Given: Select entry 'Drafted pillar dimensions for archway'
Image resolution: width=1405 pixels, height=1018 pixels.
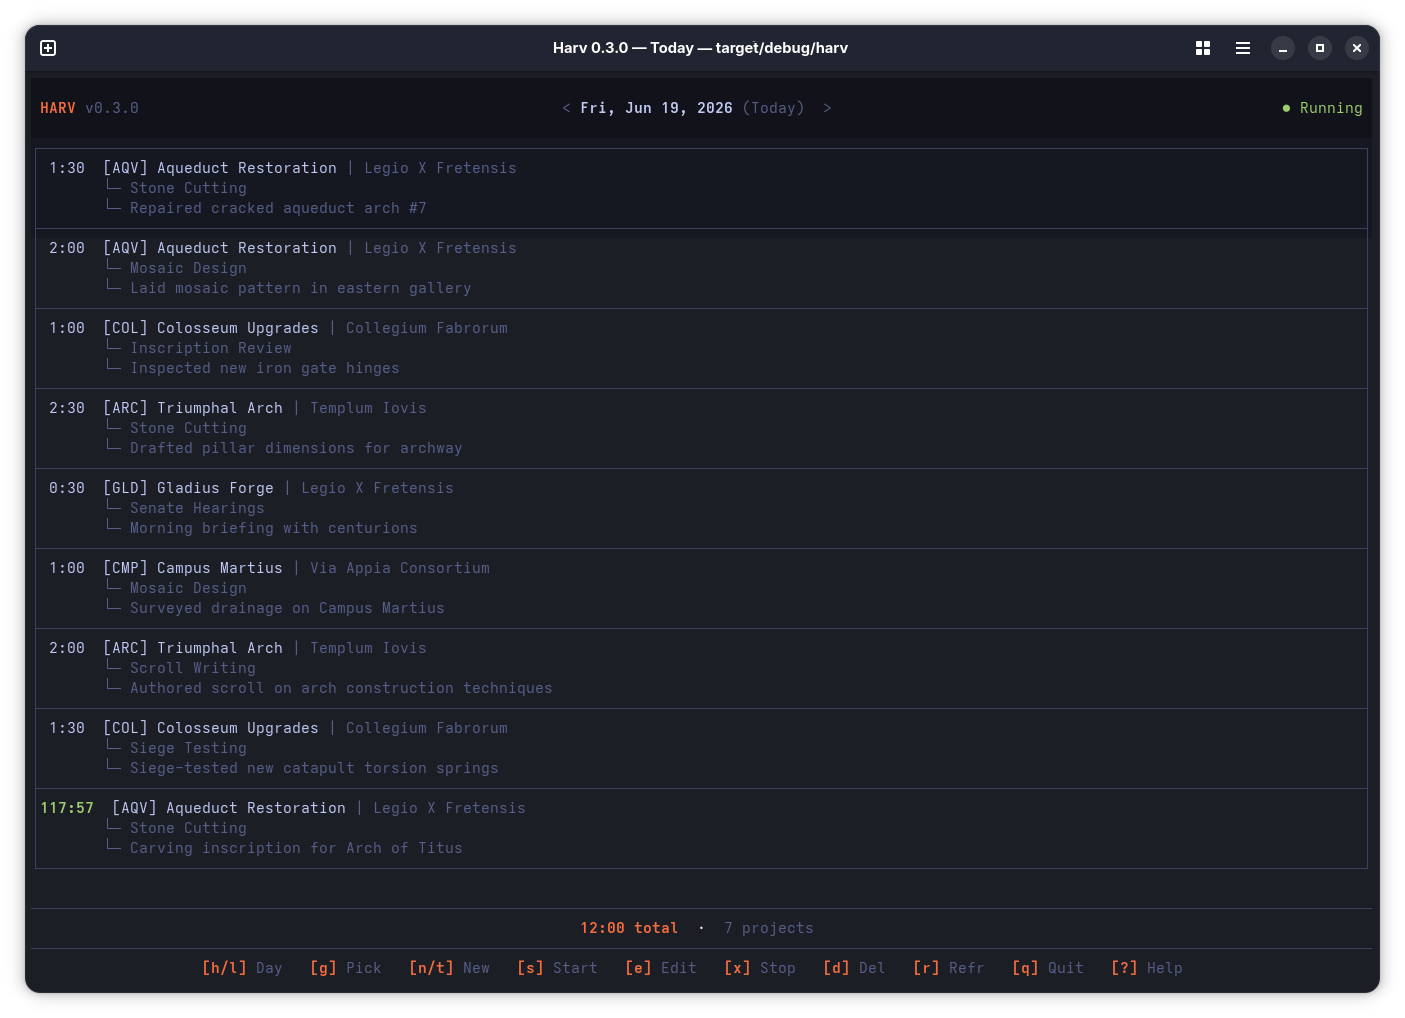Looking at the screenshot, I should (701, 428).
